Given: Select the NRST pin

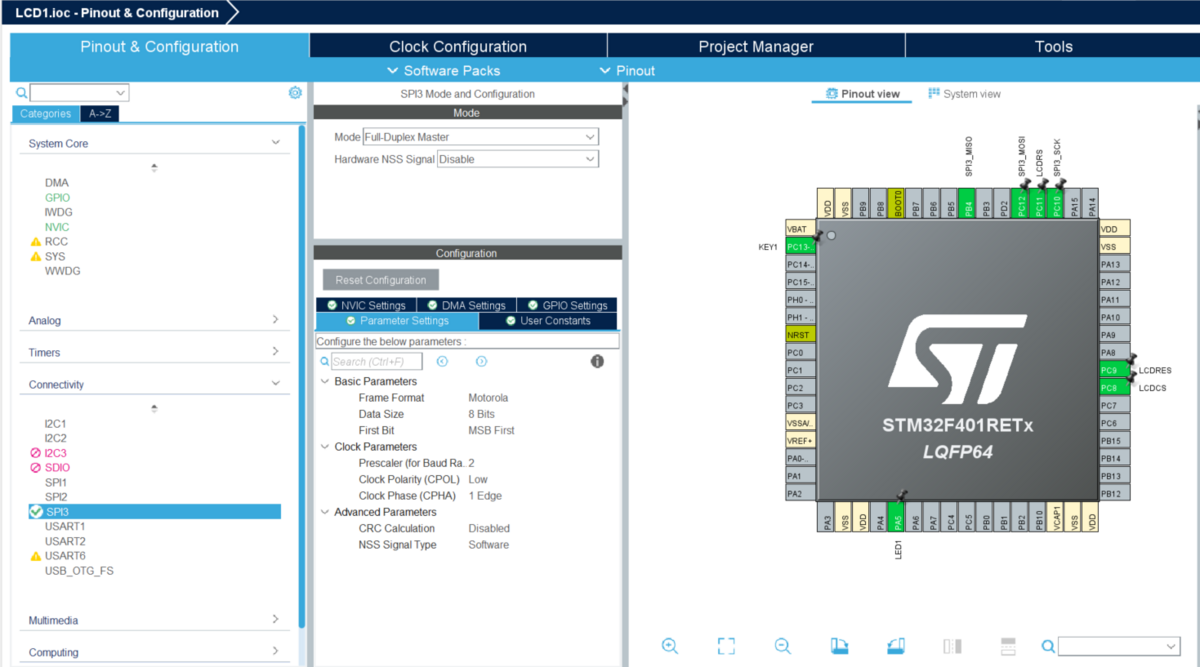Looking at the screenshot, I should click(x=800, y=334).
